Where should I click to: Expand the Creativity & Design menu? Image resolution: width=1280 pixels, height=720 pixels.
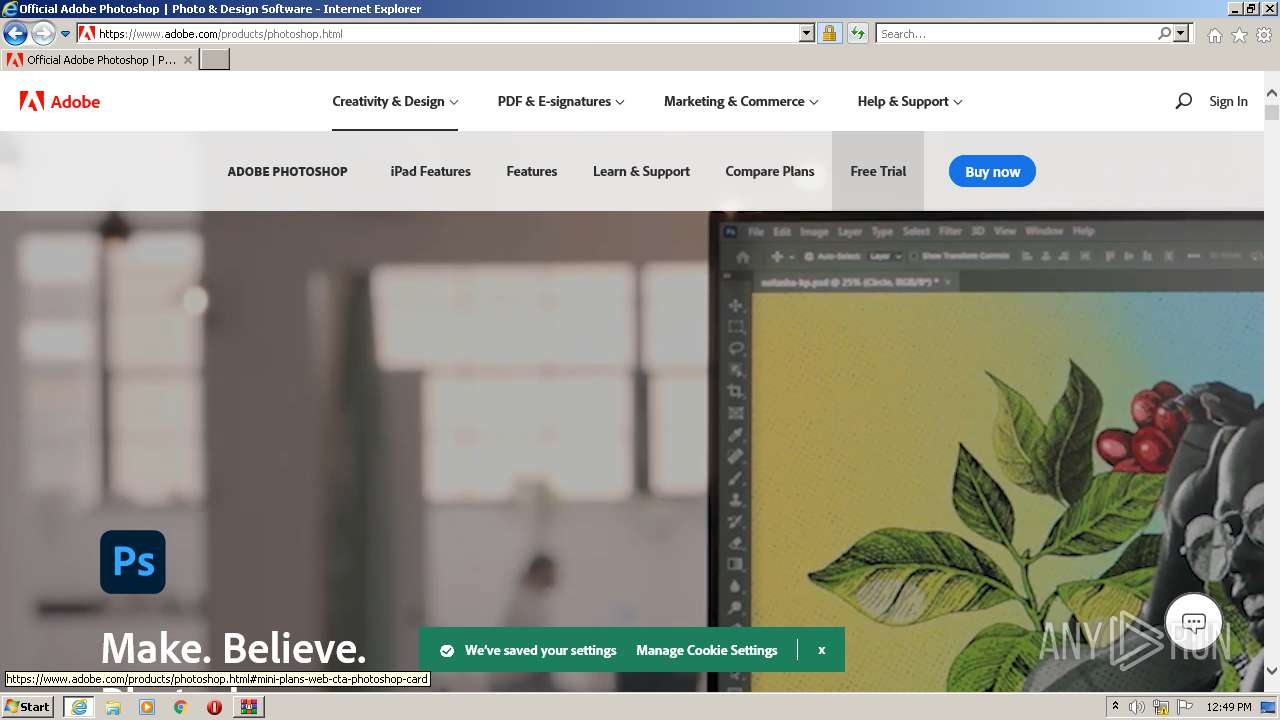tap(395, 101)
